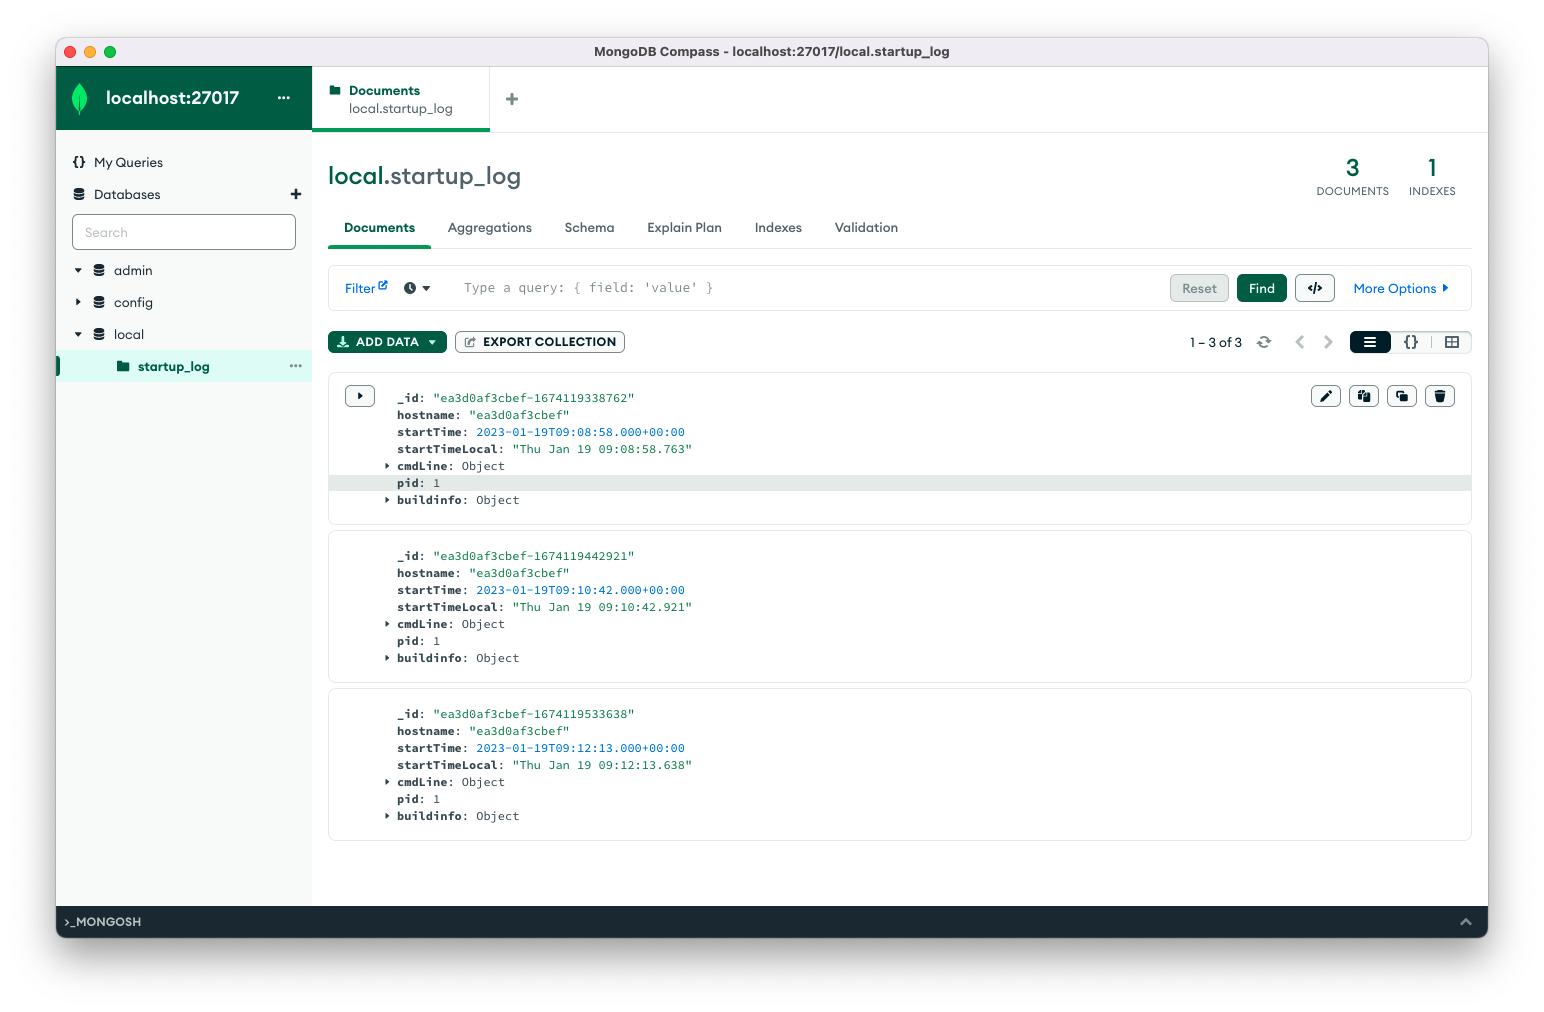The image size is (1544, 1012).
Task: Expand buildinfo in document ending 533638
Action: tap(387, 816)
